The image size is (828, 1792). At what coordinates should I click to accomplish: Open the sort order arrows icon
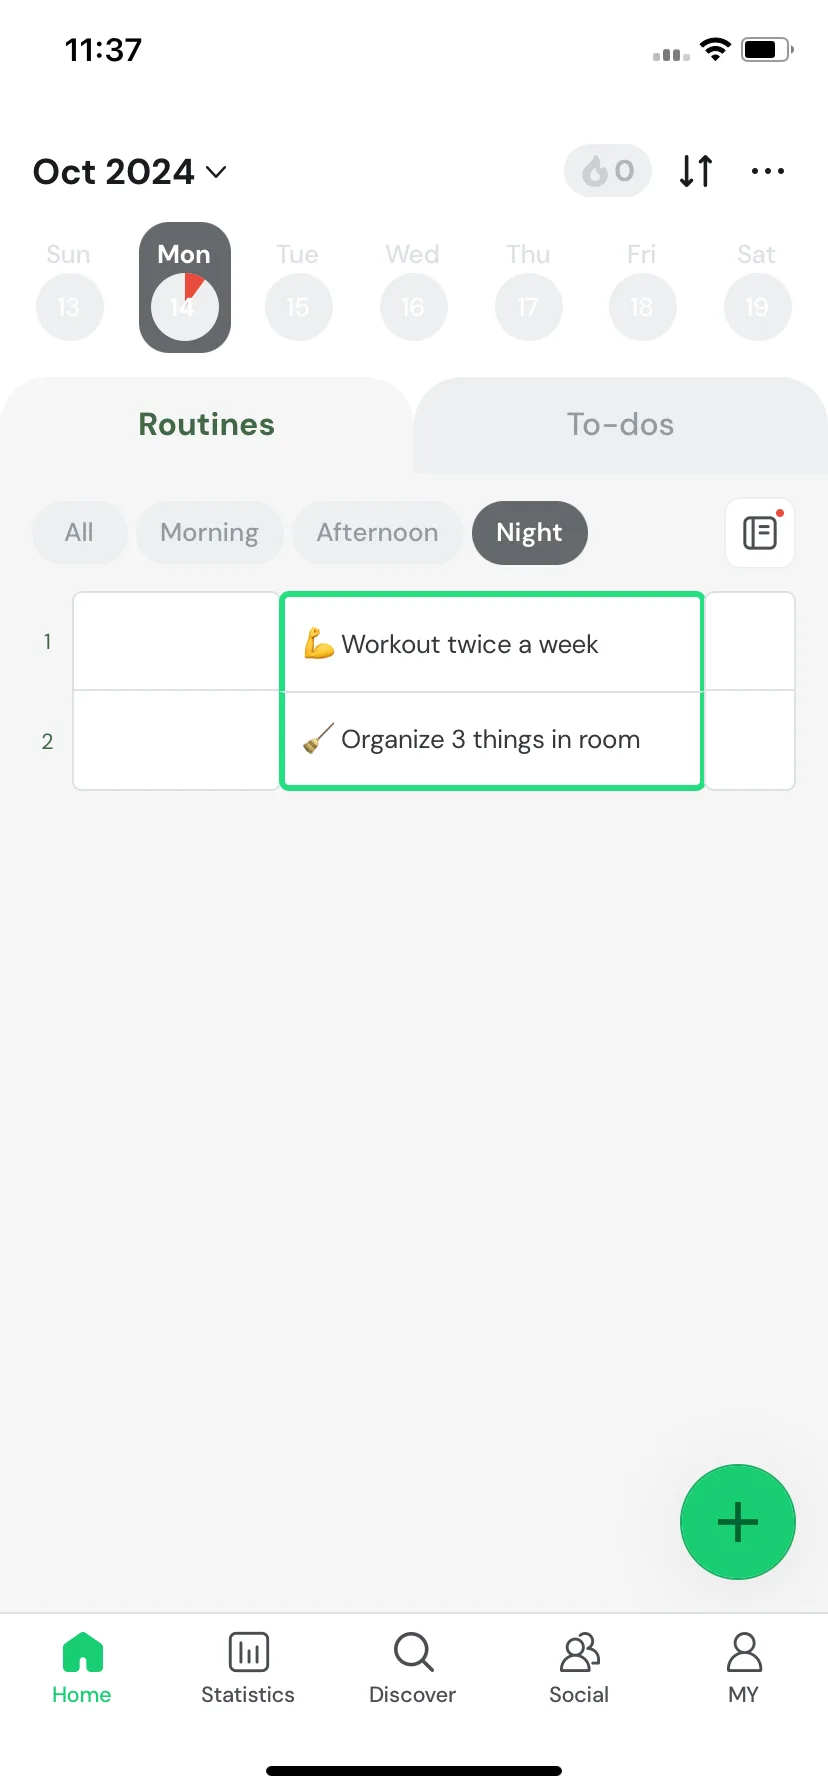tap(696, 171)
